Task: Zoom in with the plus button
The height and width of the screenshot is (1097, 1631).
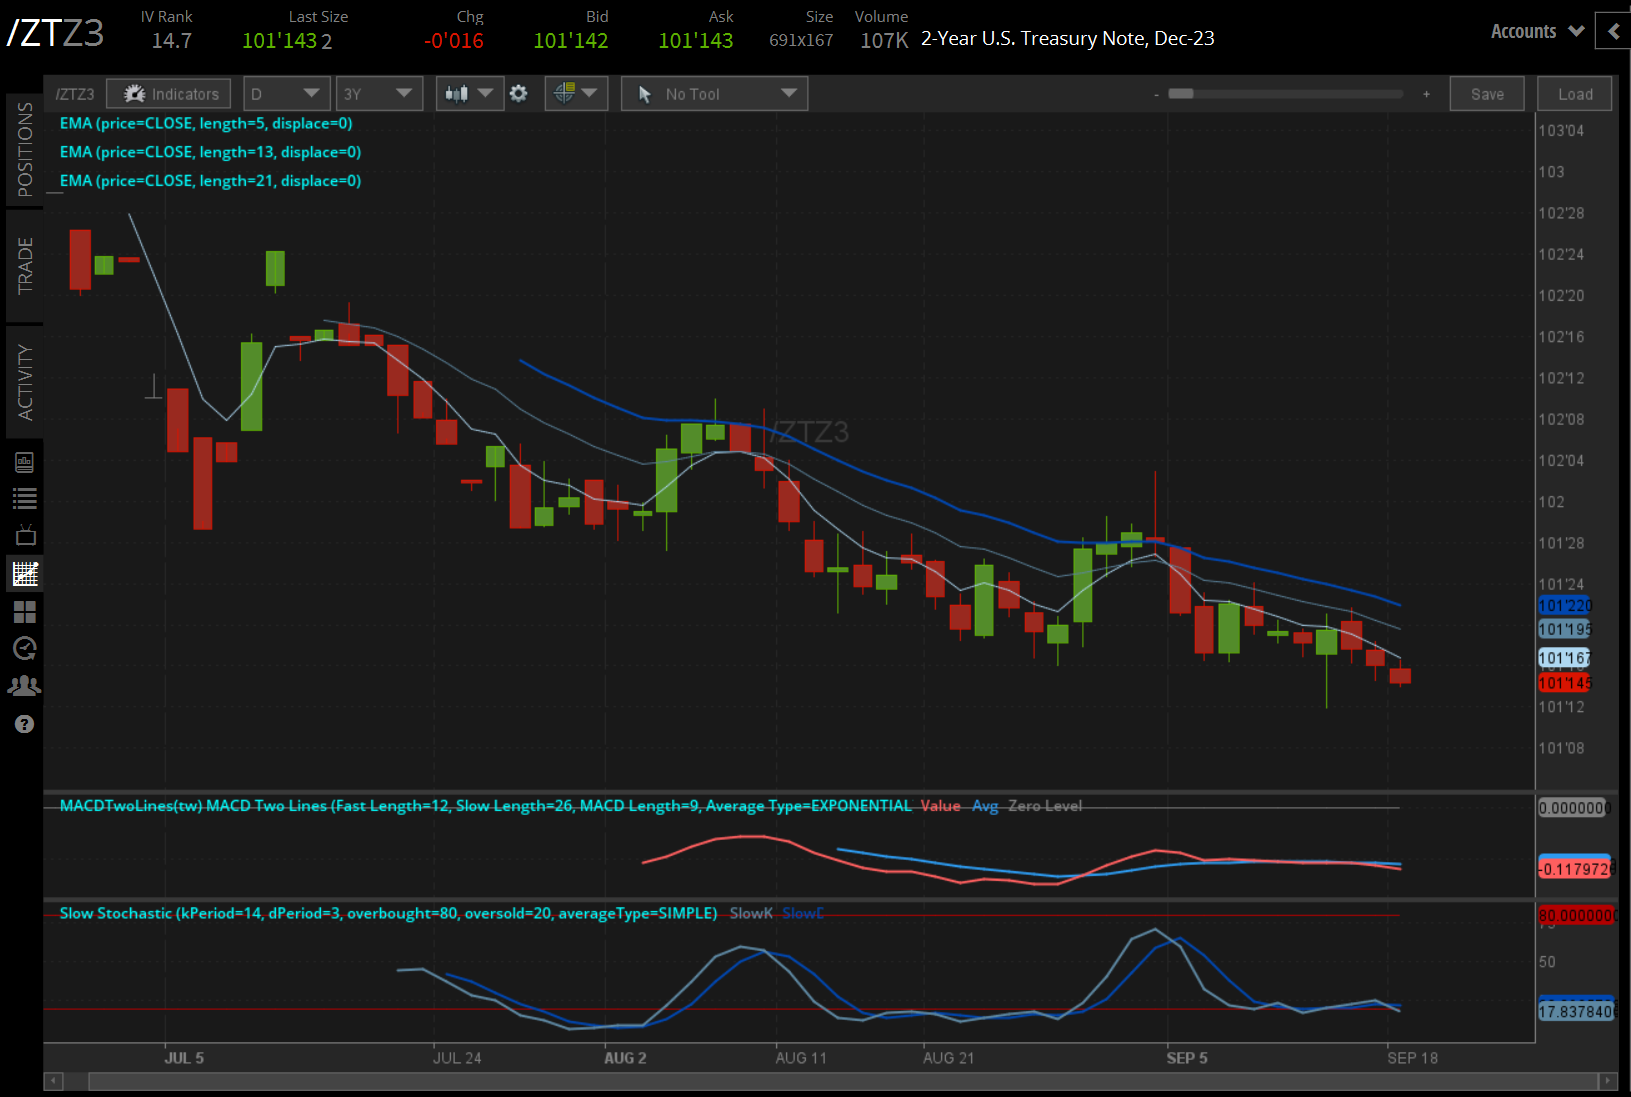Action: click(1426, 94)
